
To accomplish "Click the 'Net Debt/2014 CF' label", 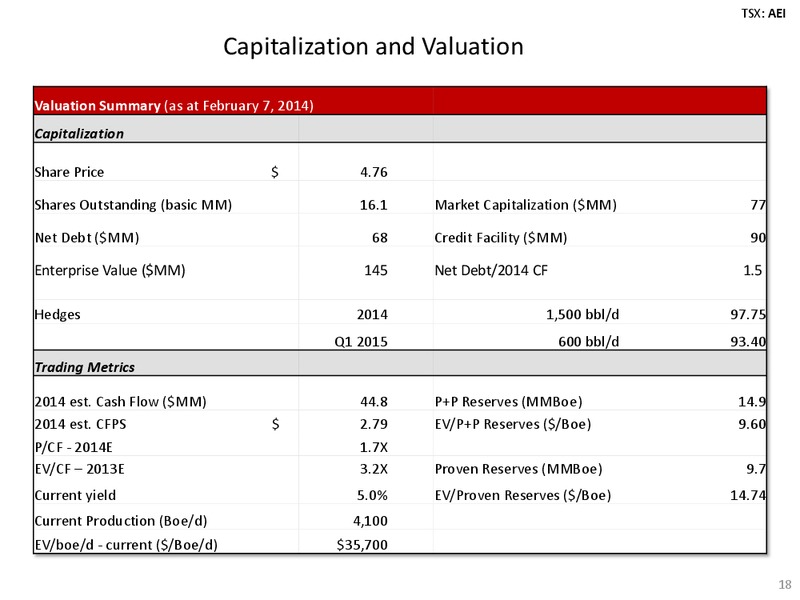I will (x=491, y=270).
